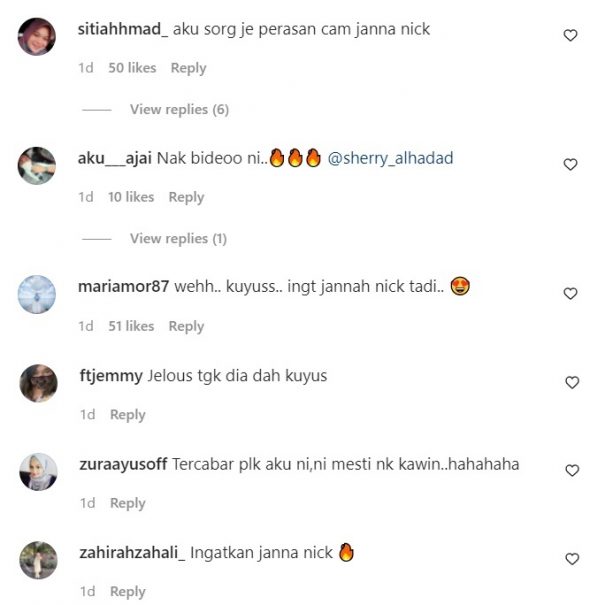The height and width of the screenshot is (605, 590).
Task: Tap heart icon beside ftjemmy's comment
Action: coord(572,382)
